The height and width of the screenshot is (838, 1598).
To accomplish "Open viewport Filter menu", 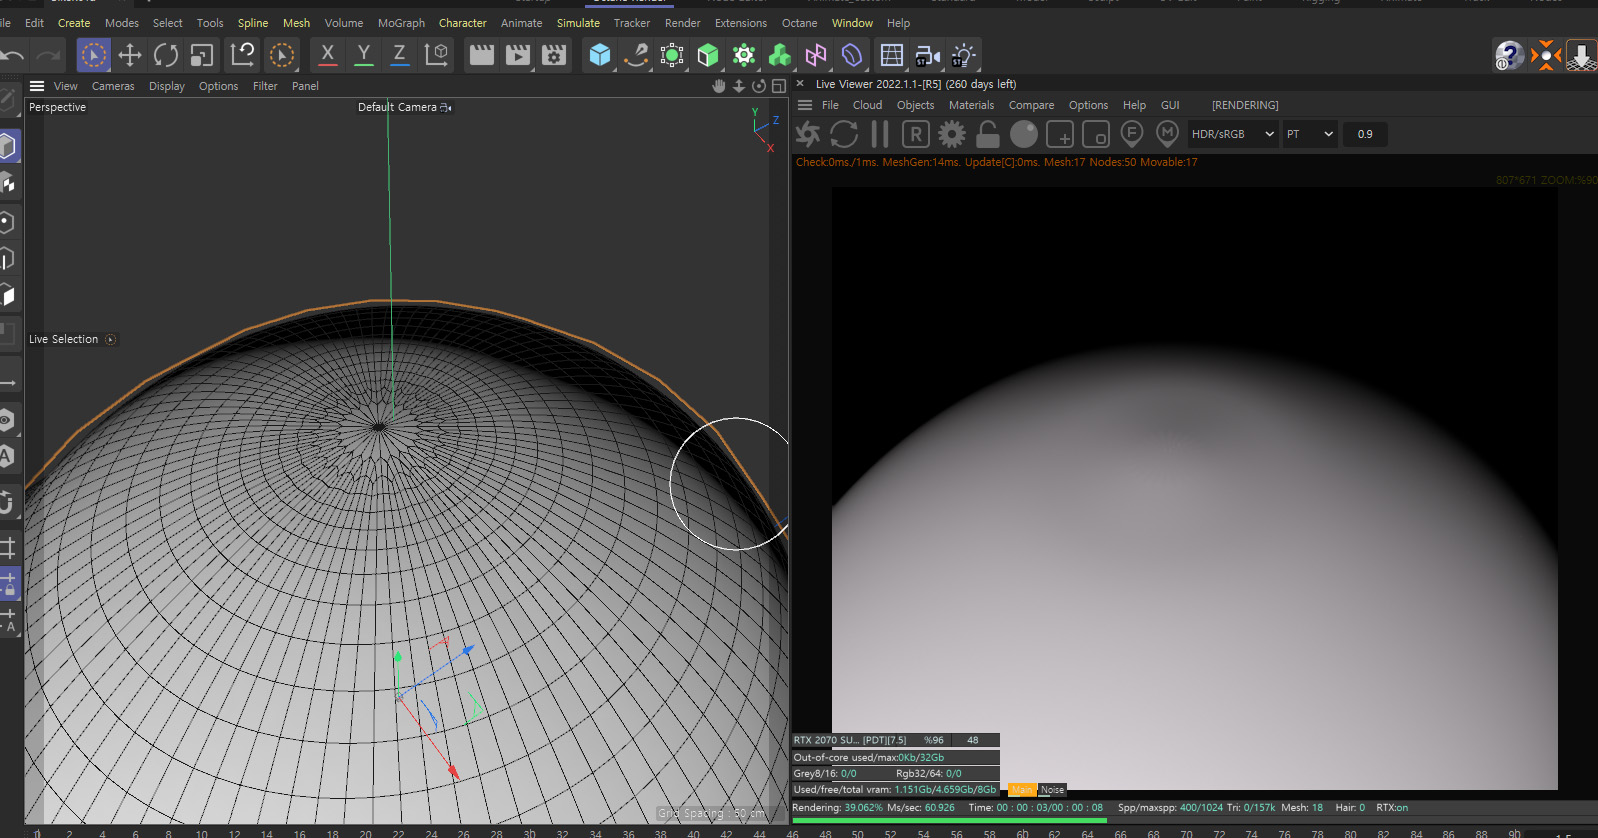I will click(x=265, y=86).
